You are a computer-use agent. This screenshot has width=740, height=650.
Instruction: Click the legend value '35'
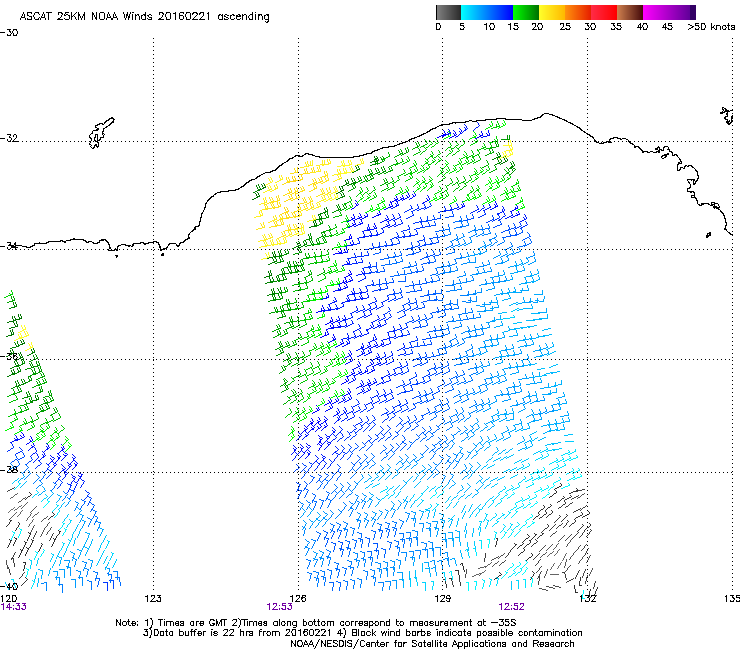pyautogui.click(x=616, y=27)
